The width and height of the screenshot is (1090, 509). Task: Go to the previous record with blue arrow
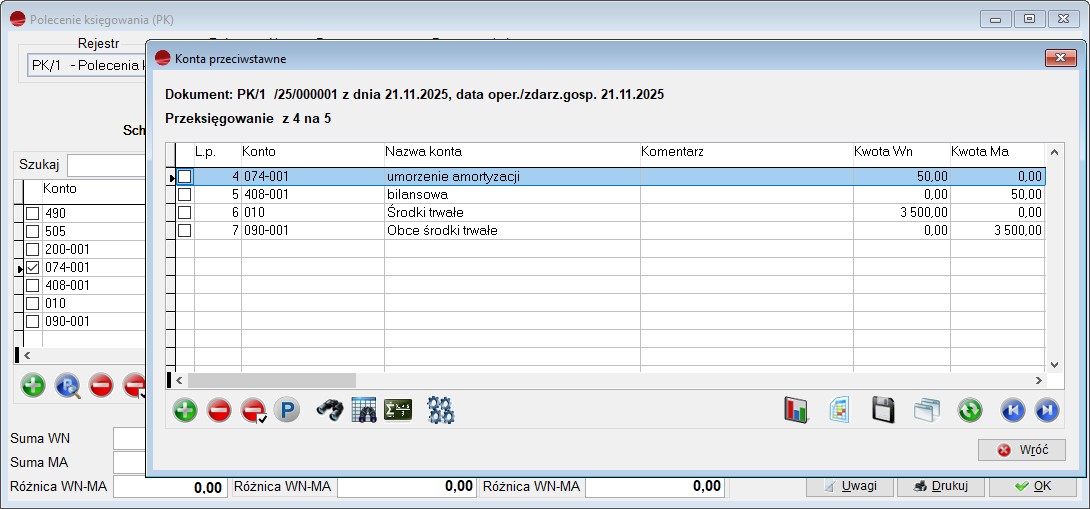[1013, 410]
